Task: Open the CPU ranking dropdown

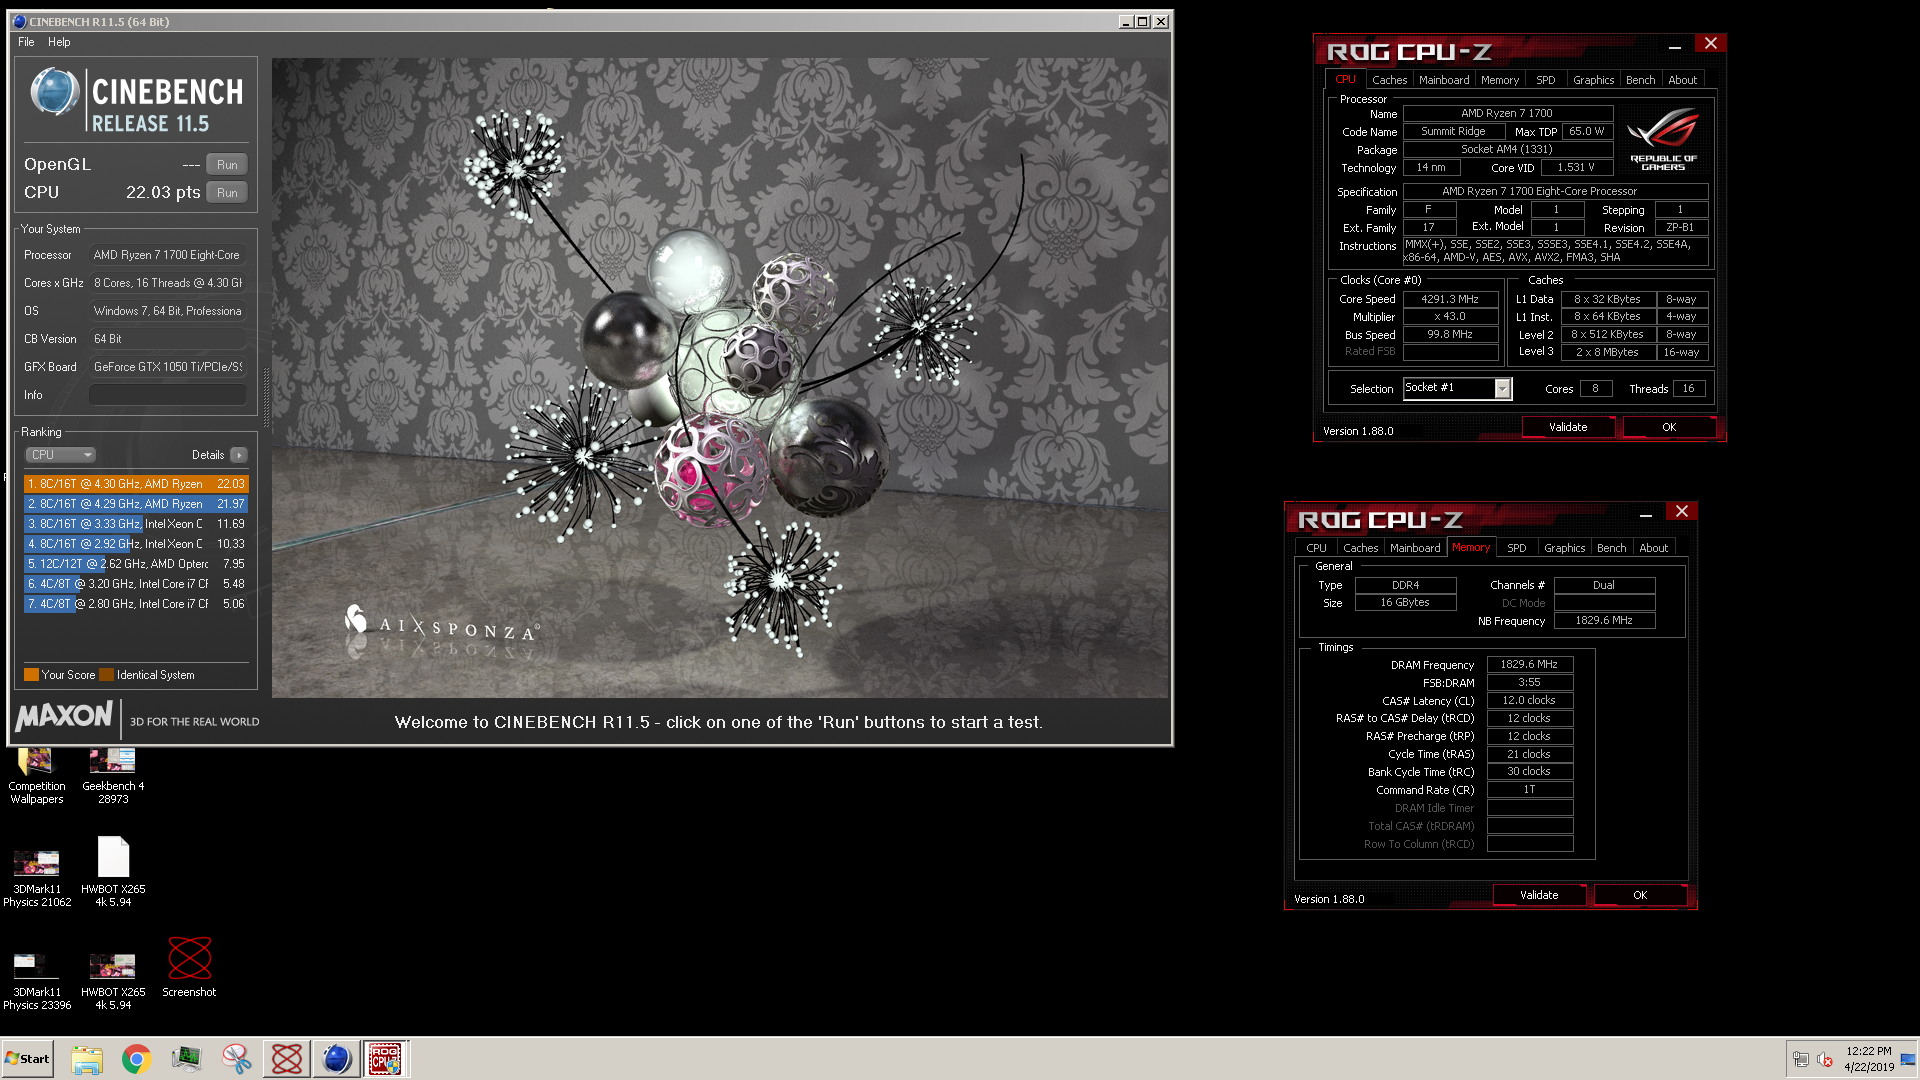Action: pyautogui.click(x=60, y=455)
